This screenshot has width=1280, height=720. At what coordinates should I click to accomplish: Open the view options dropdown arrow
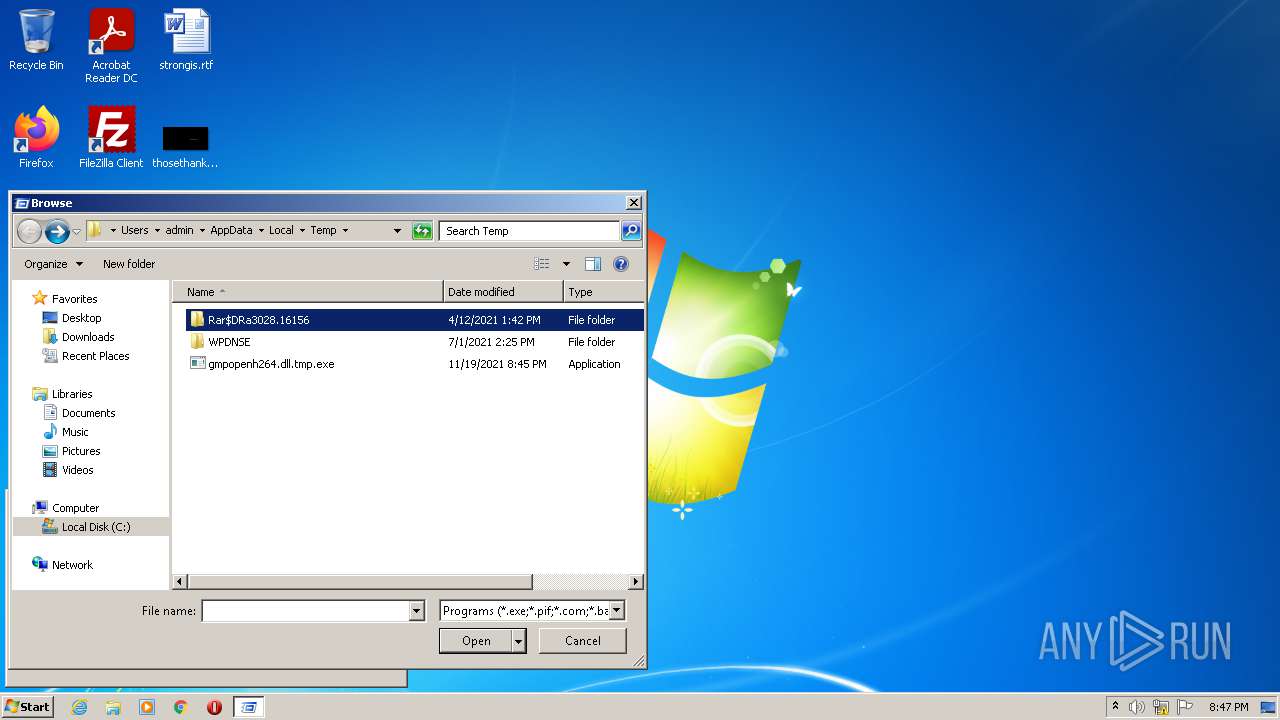[x=566, y=264]
